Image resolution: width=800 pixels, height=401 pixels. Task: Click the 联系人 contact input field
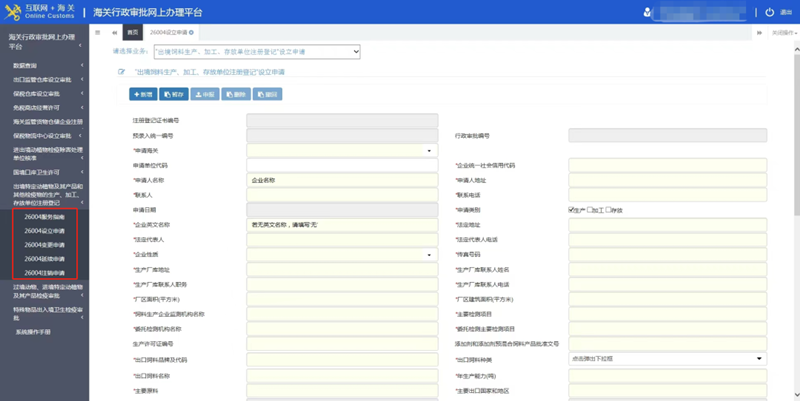coord(342,195)
